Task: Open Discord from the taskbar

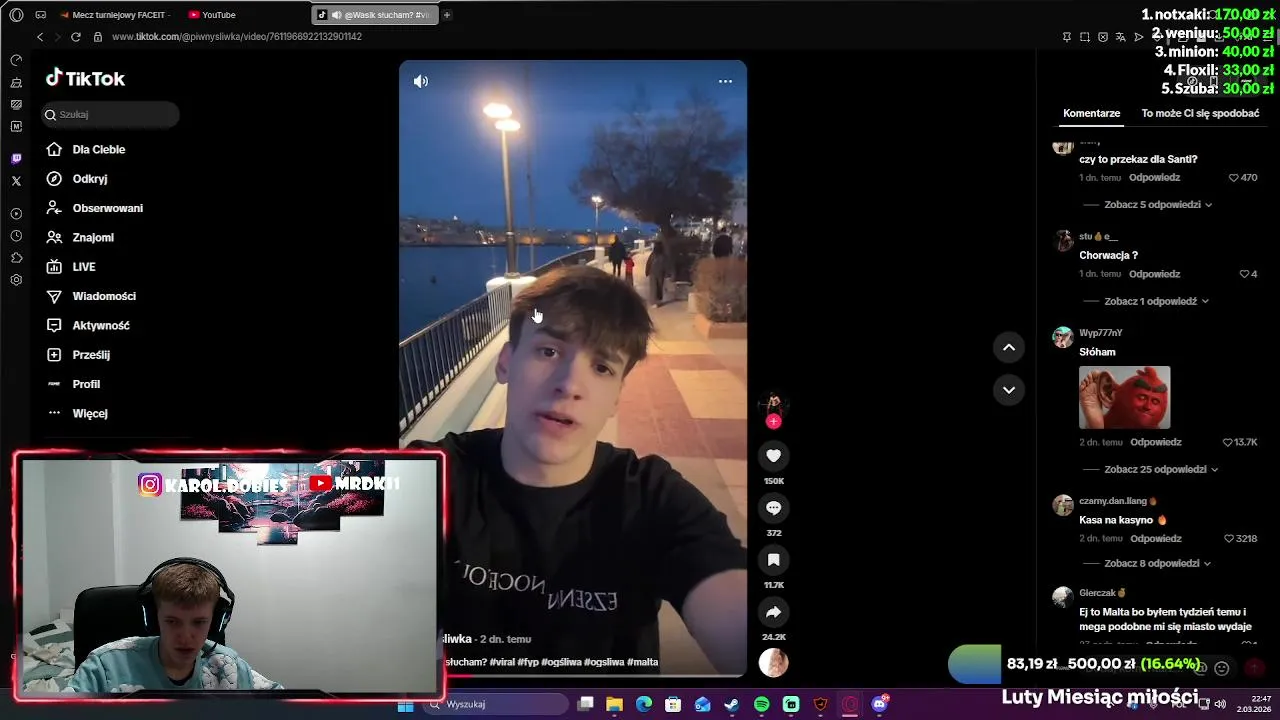Action: point(880,704)
